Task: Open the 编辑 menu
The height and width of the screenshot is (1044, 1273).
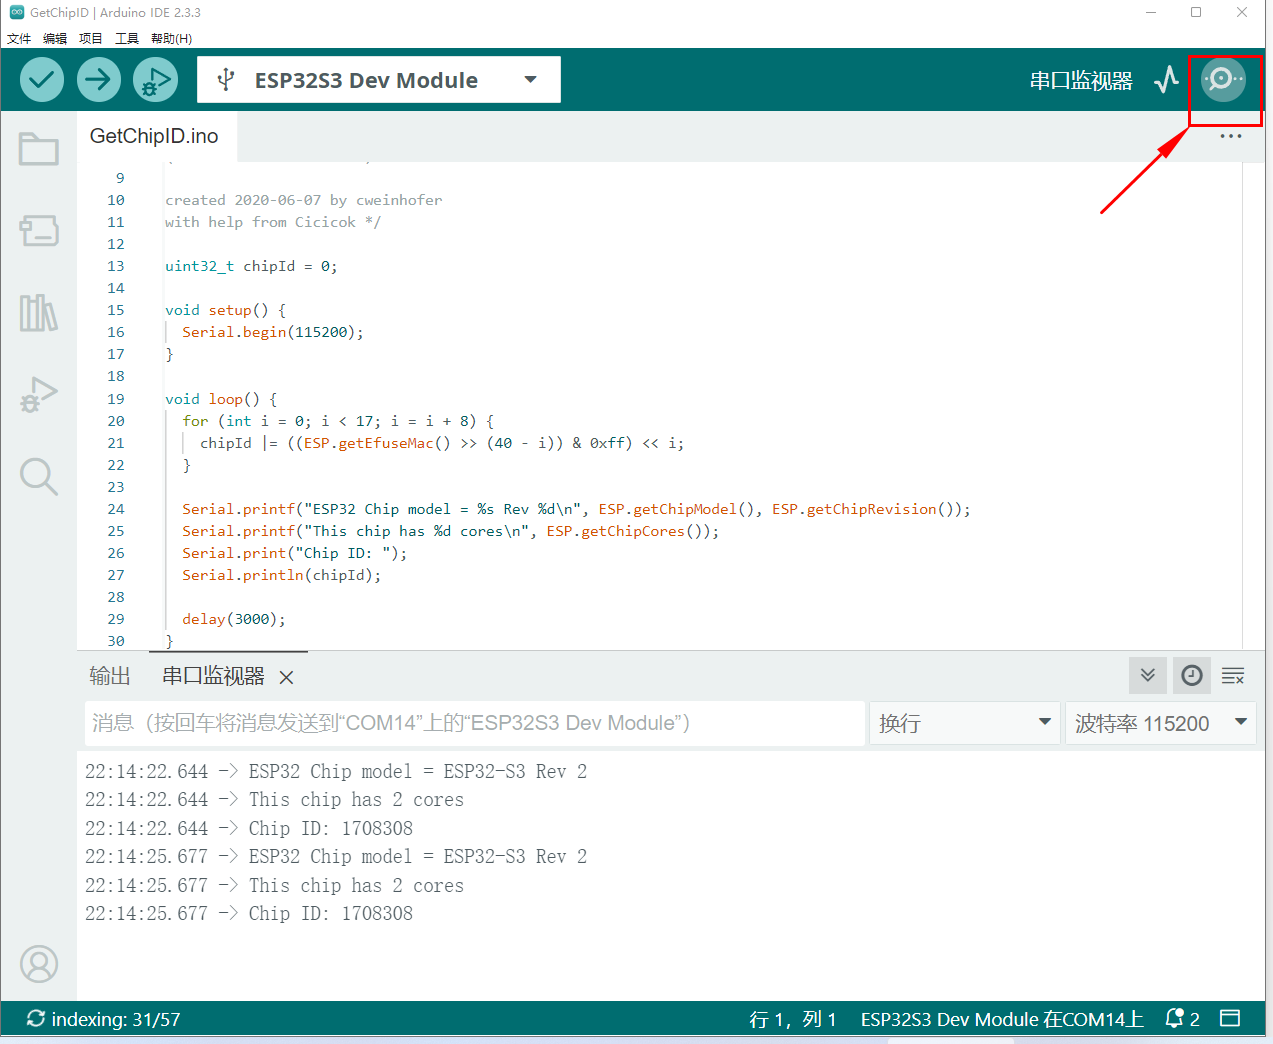Action: click(55, 38)
